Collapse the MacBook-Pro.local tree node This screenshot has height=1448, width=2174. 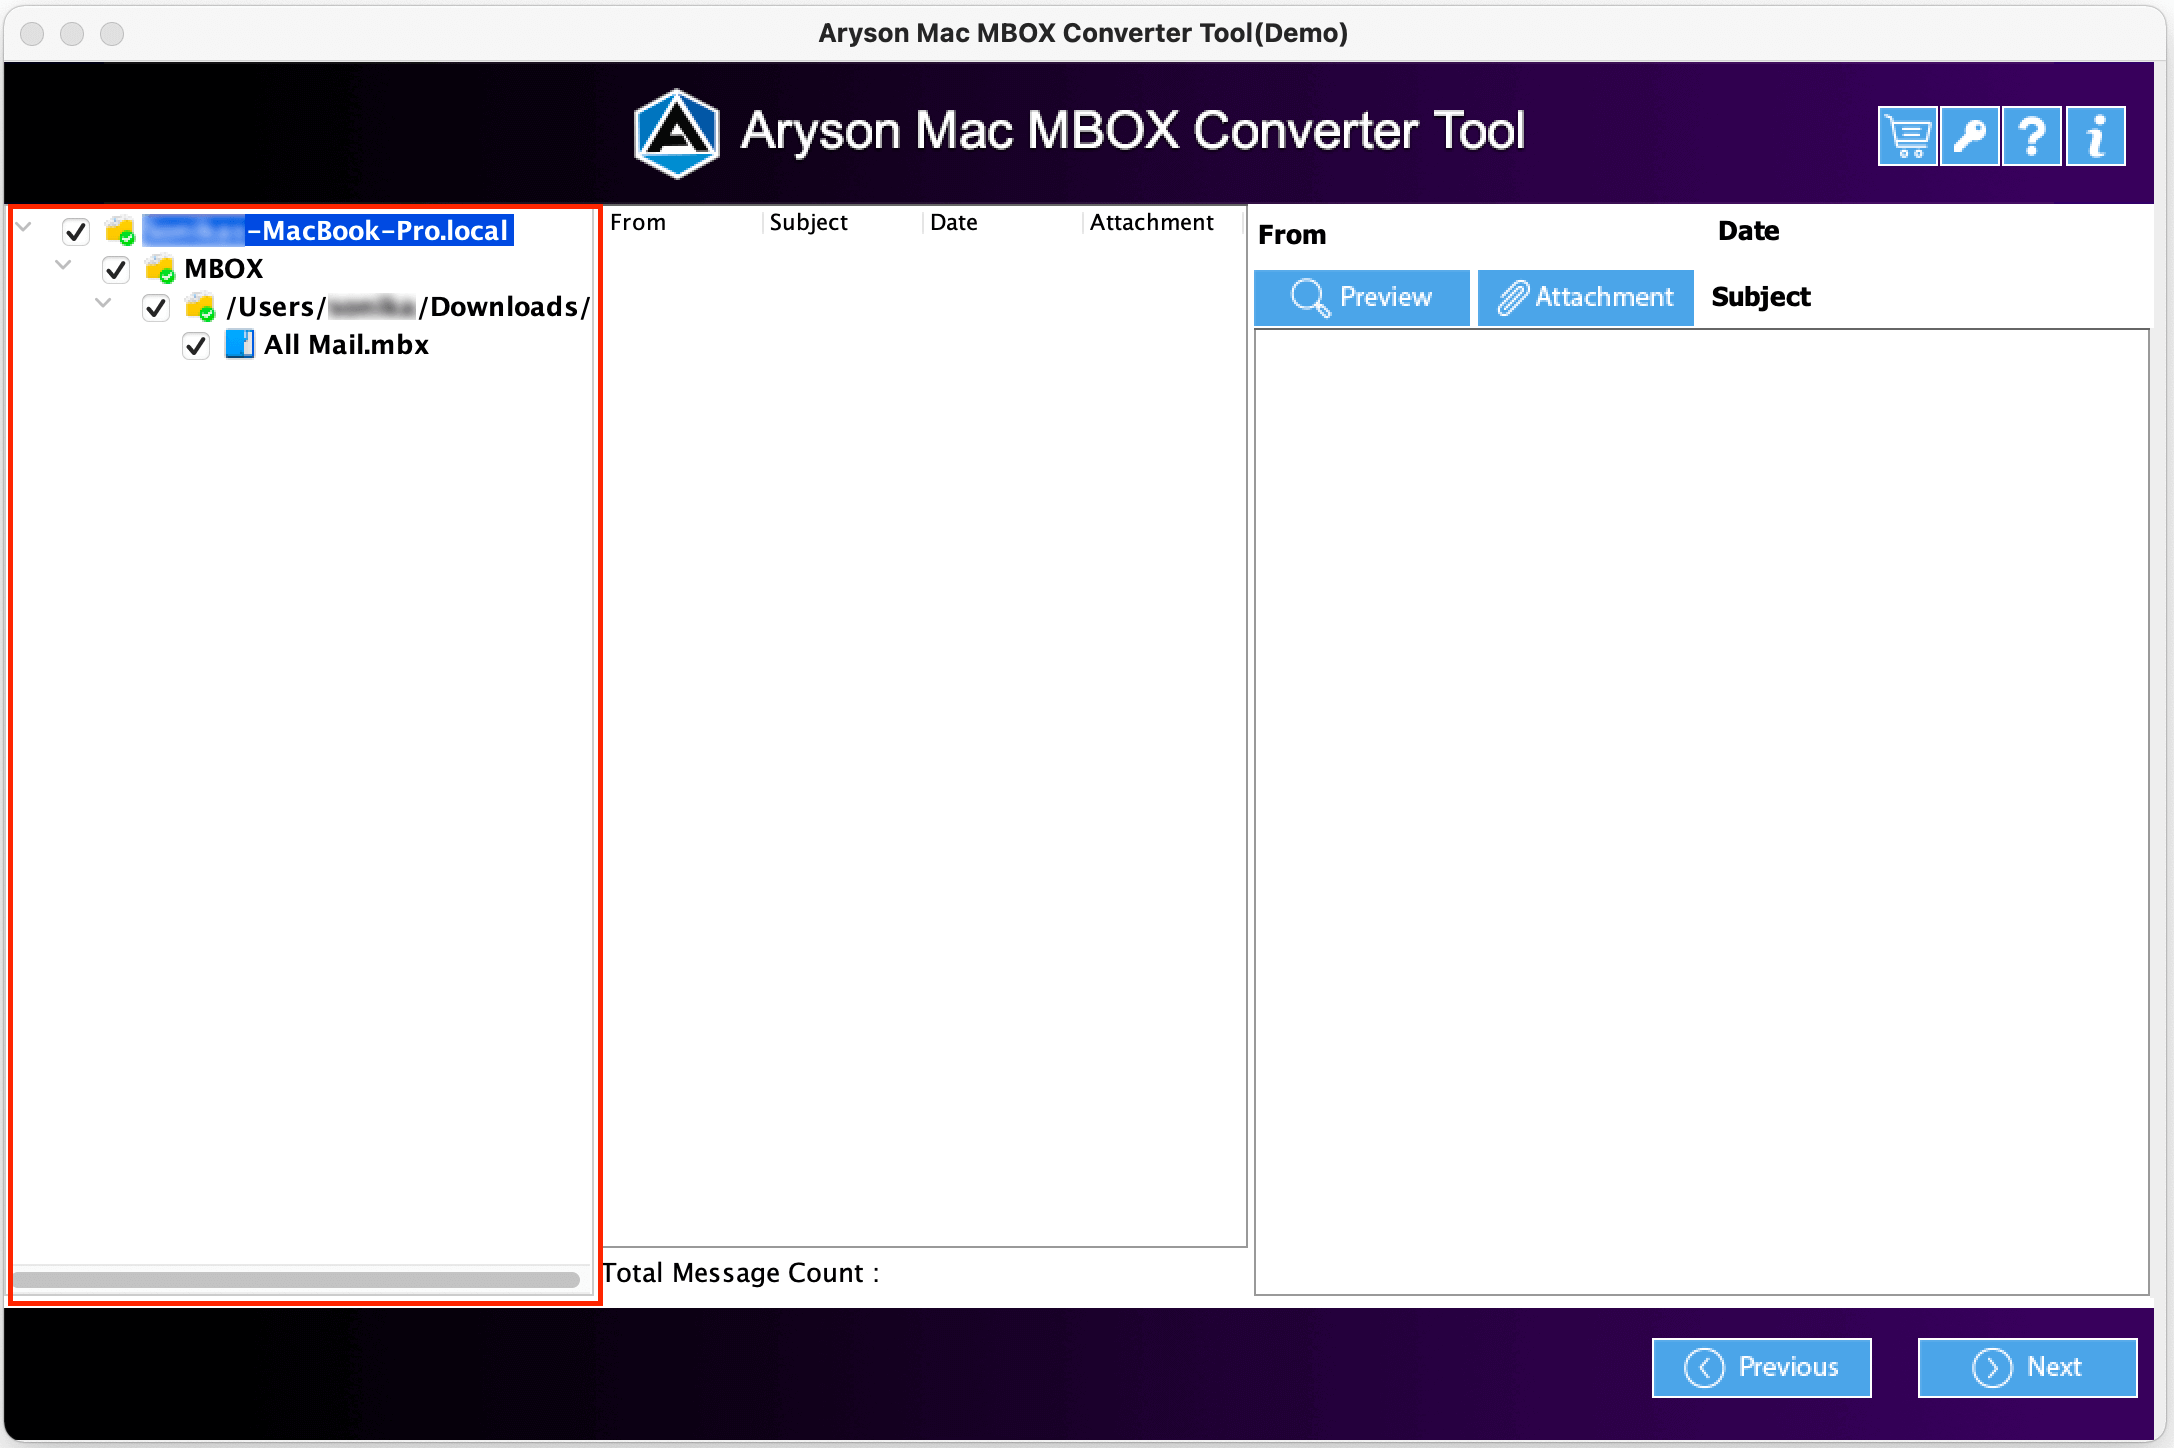24,228
